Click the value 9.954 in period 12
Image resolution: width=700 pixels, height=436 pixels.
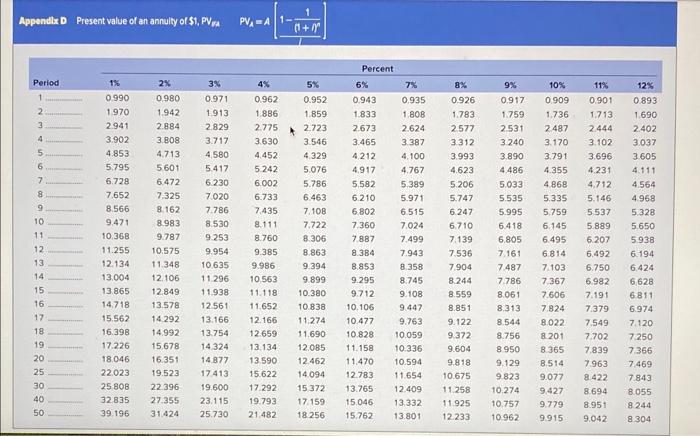217,252
